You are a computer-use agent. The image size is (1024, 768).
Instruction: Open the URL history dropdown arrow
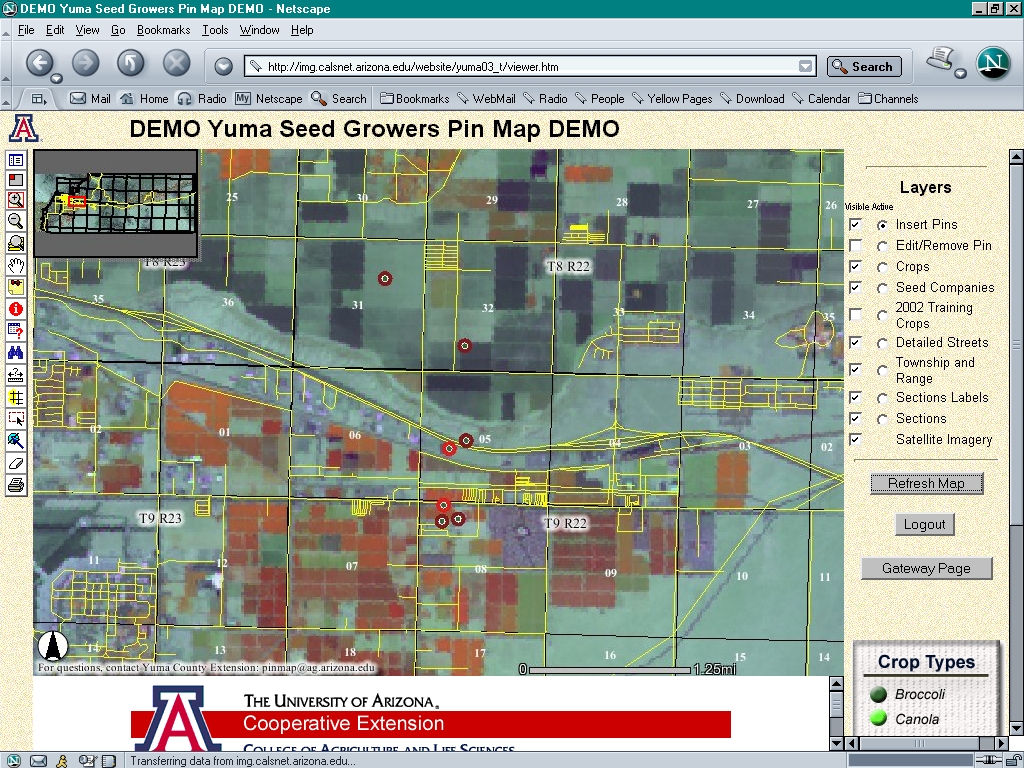806,67
